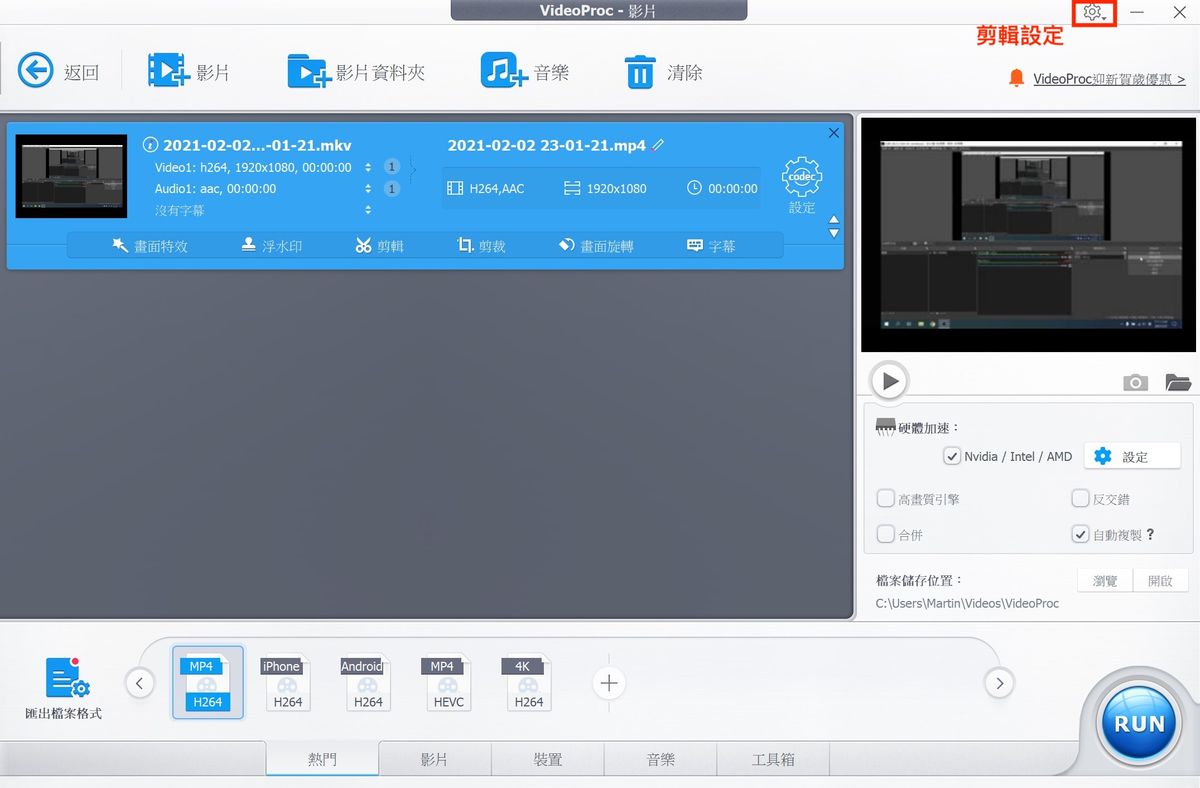Show more format presets with the right arrow
The height and width of the screenshot is (788, 1200).
(999, 683)
